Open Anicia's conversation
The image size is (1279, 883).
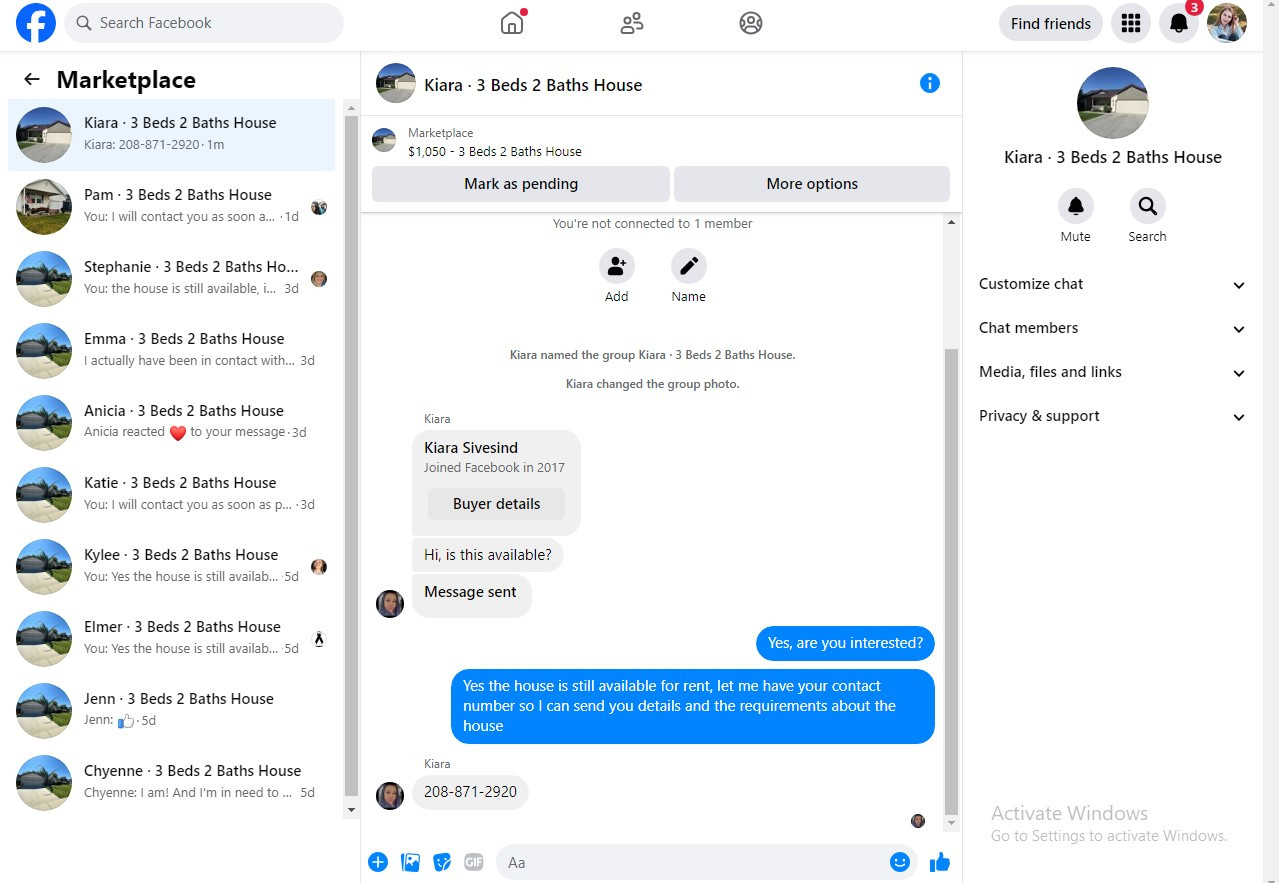[172, 423]
